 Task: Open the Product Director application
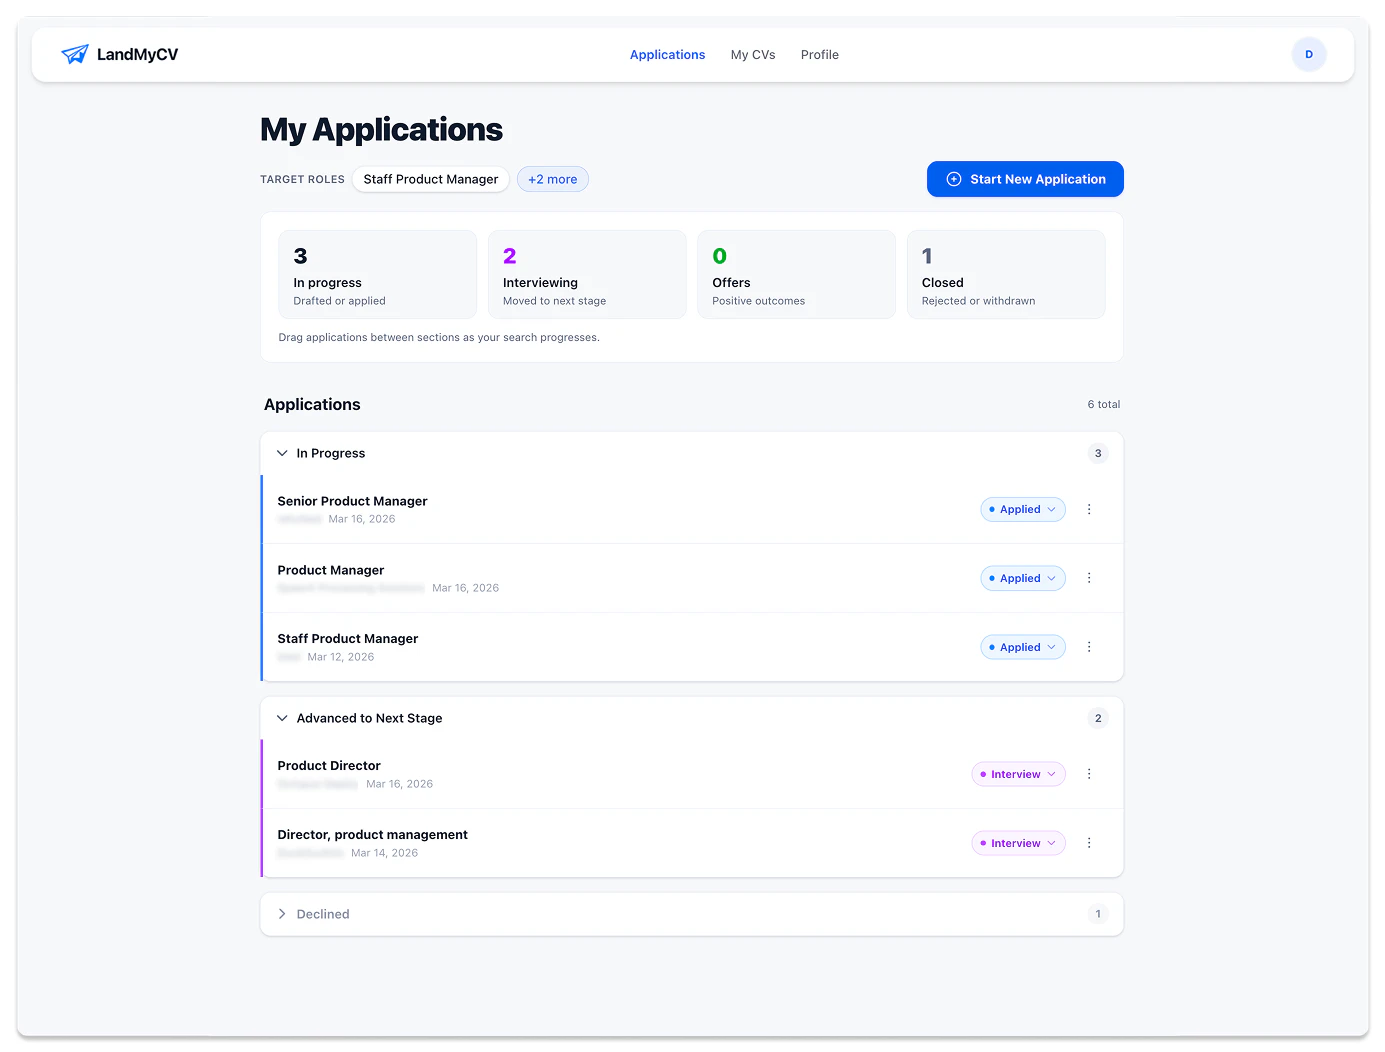coord(329,766)
